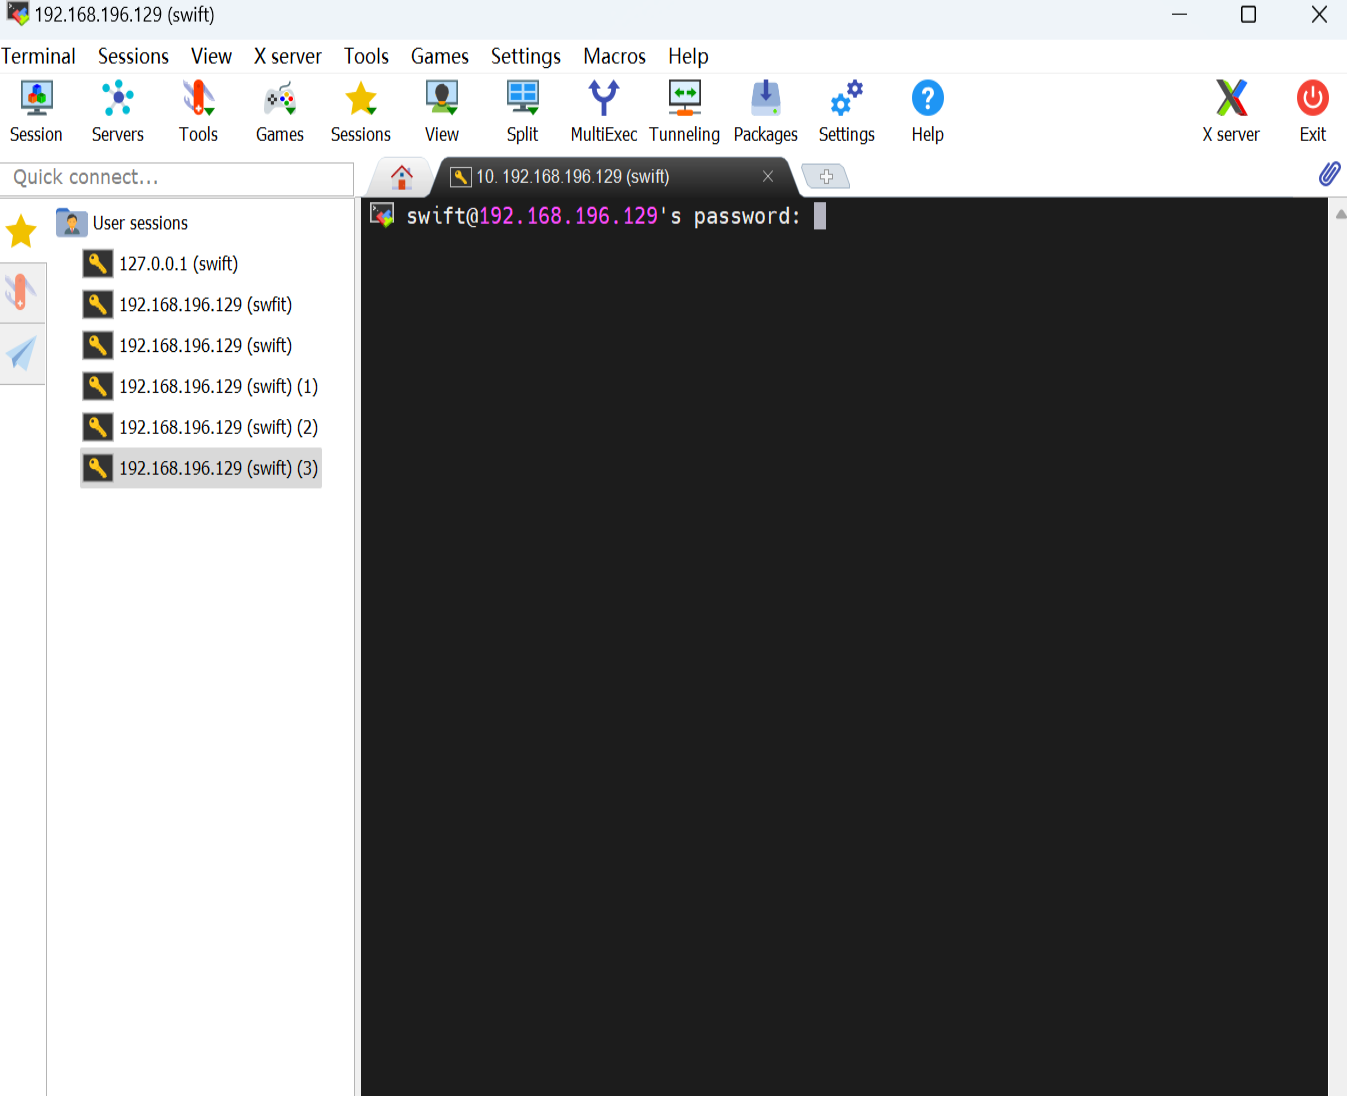The width and height of the screenshot is (1347, 1096).
Task: Open a new tab with the plus button
Action: click(826, 176)
